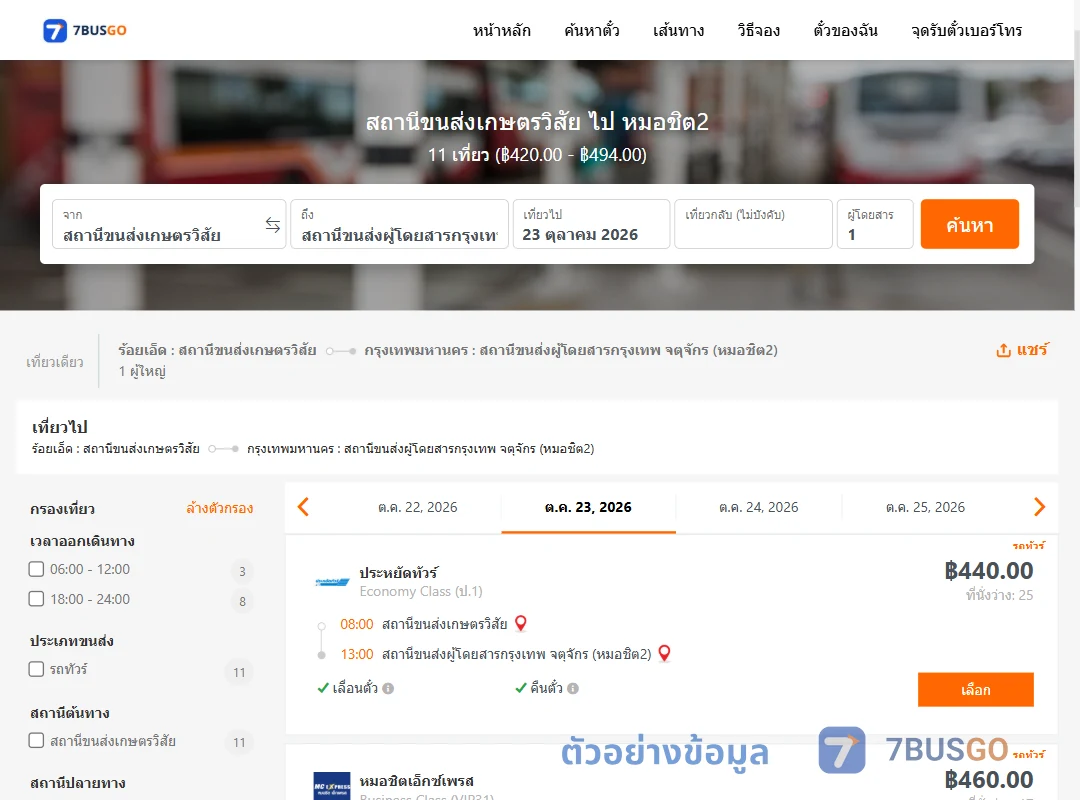Viewport: 1080px width, 800px height.
Task: Click the 1 ผู้ใหญ่ passenger summary
Action: (x=142, y=371)
